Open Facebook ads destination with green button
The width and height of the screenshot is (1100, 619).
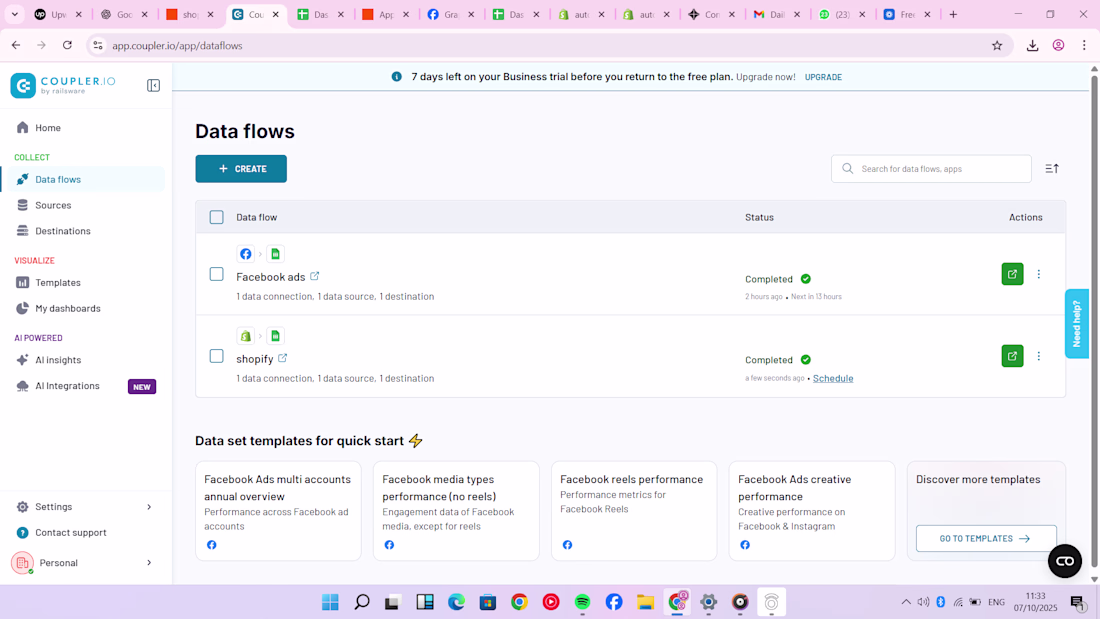pyautogui.click(x=1012, y=274)
